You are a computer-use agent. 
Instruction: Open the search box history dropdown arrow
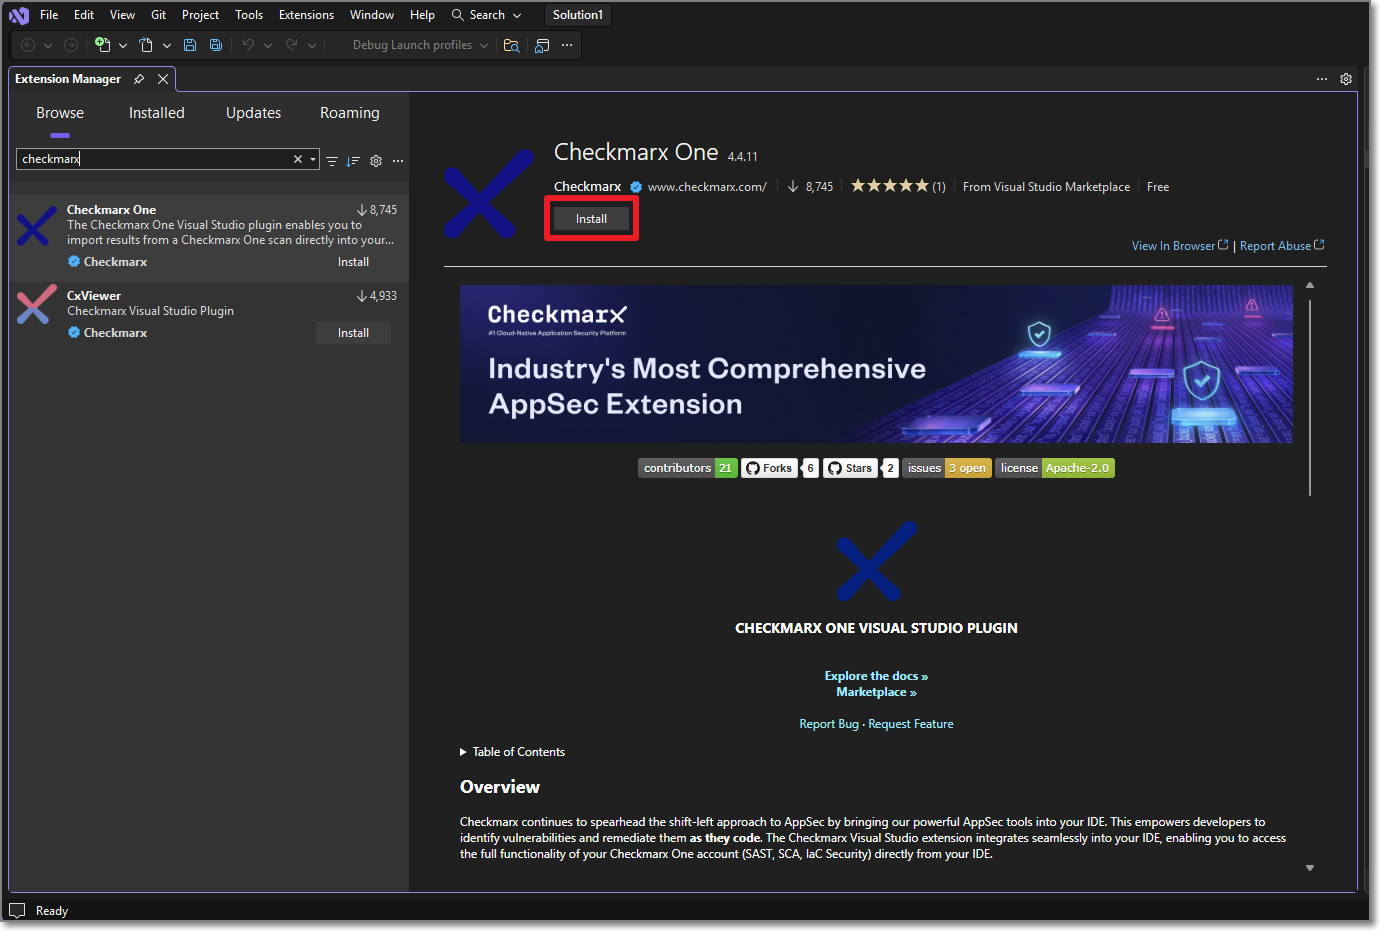[313, 159]
